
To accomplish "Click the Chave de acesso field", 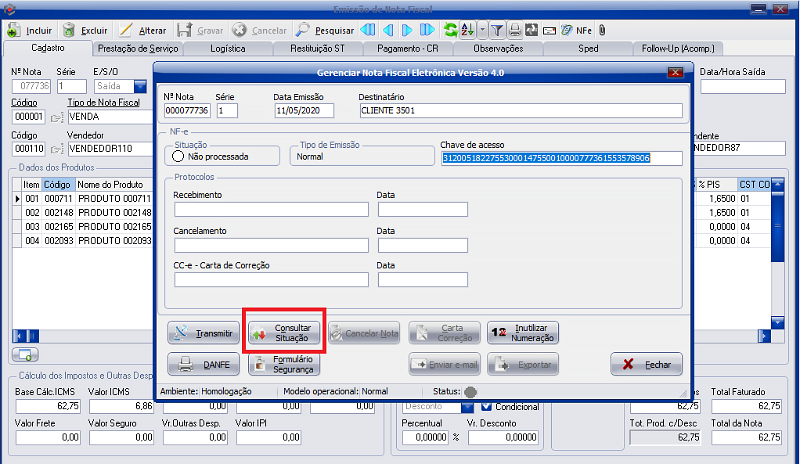I will [560, 157].
